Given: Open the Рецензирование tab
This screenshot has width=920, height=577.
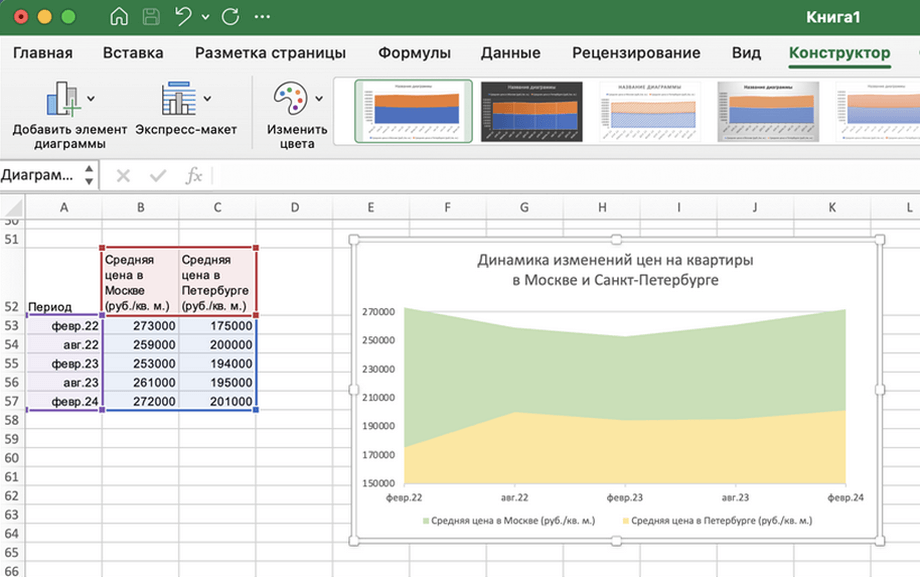Looking at the screenshot, I should [636, 53].
